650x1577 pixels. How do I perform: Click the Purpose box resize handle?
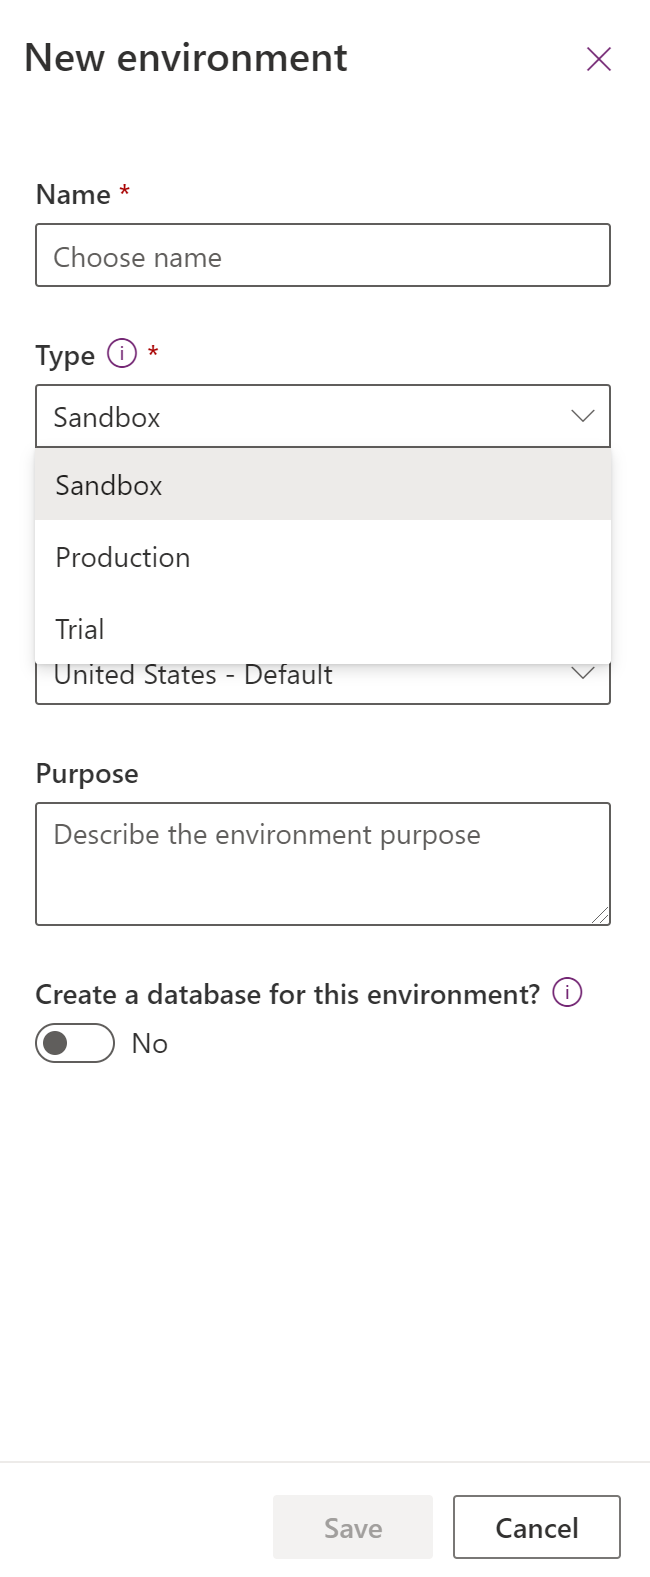[x=603, y=915]
